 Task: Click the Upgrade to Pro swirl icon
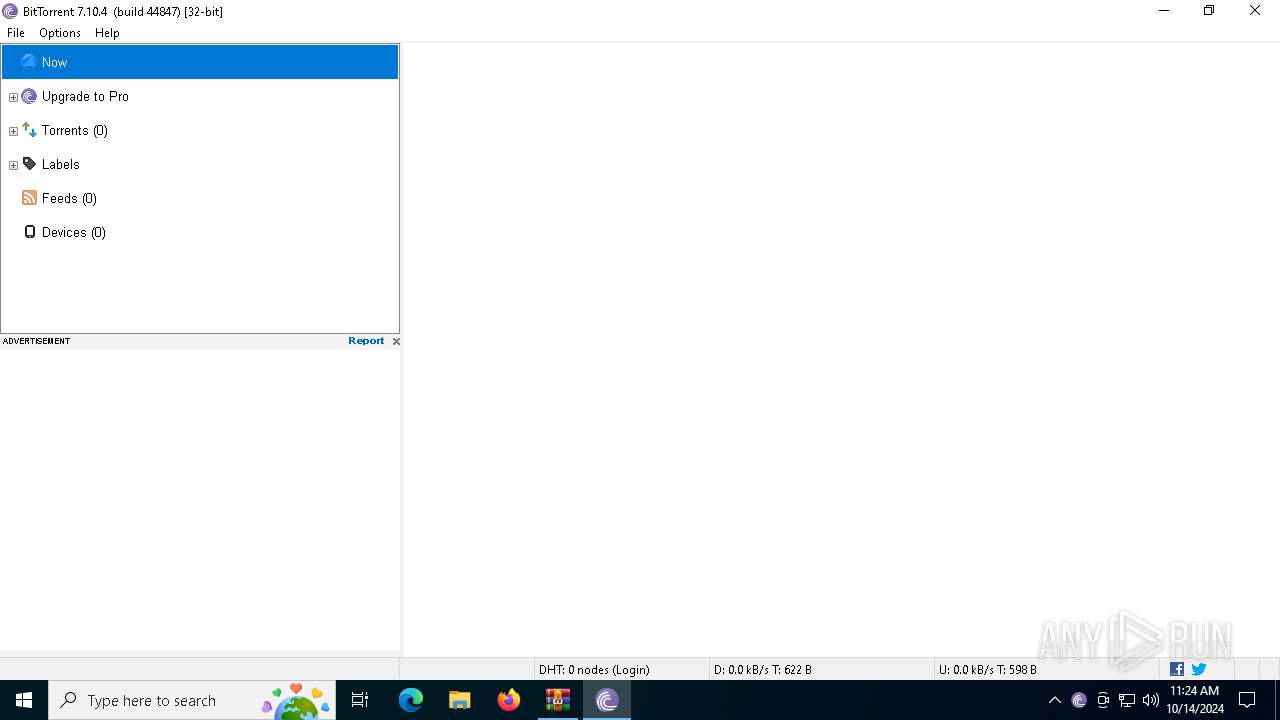click(29, 96)
